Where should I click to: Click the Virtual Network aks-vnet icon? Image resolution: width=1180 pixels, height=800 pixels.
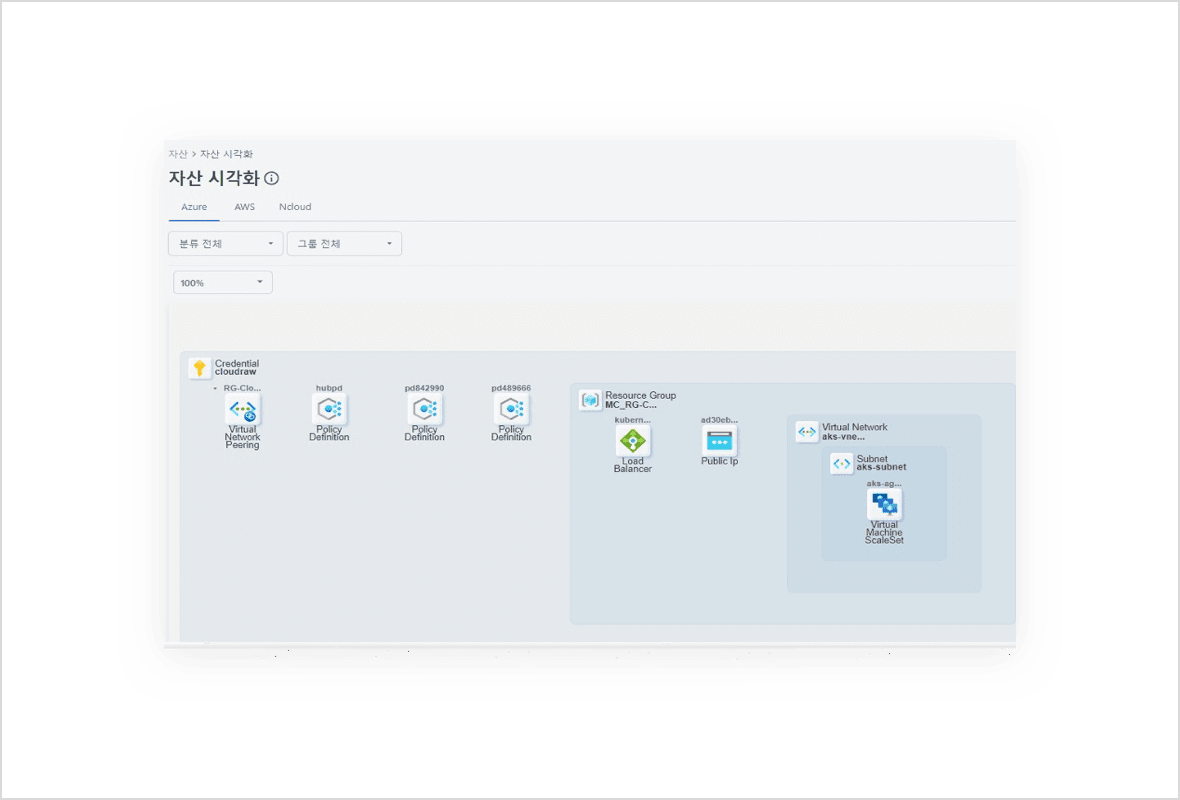point(807,432)
